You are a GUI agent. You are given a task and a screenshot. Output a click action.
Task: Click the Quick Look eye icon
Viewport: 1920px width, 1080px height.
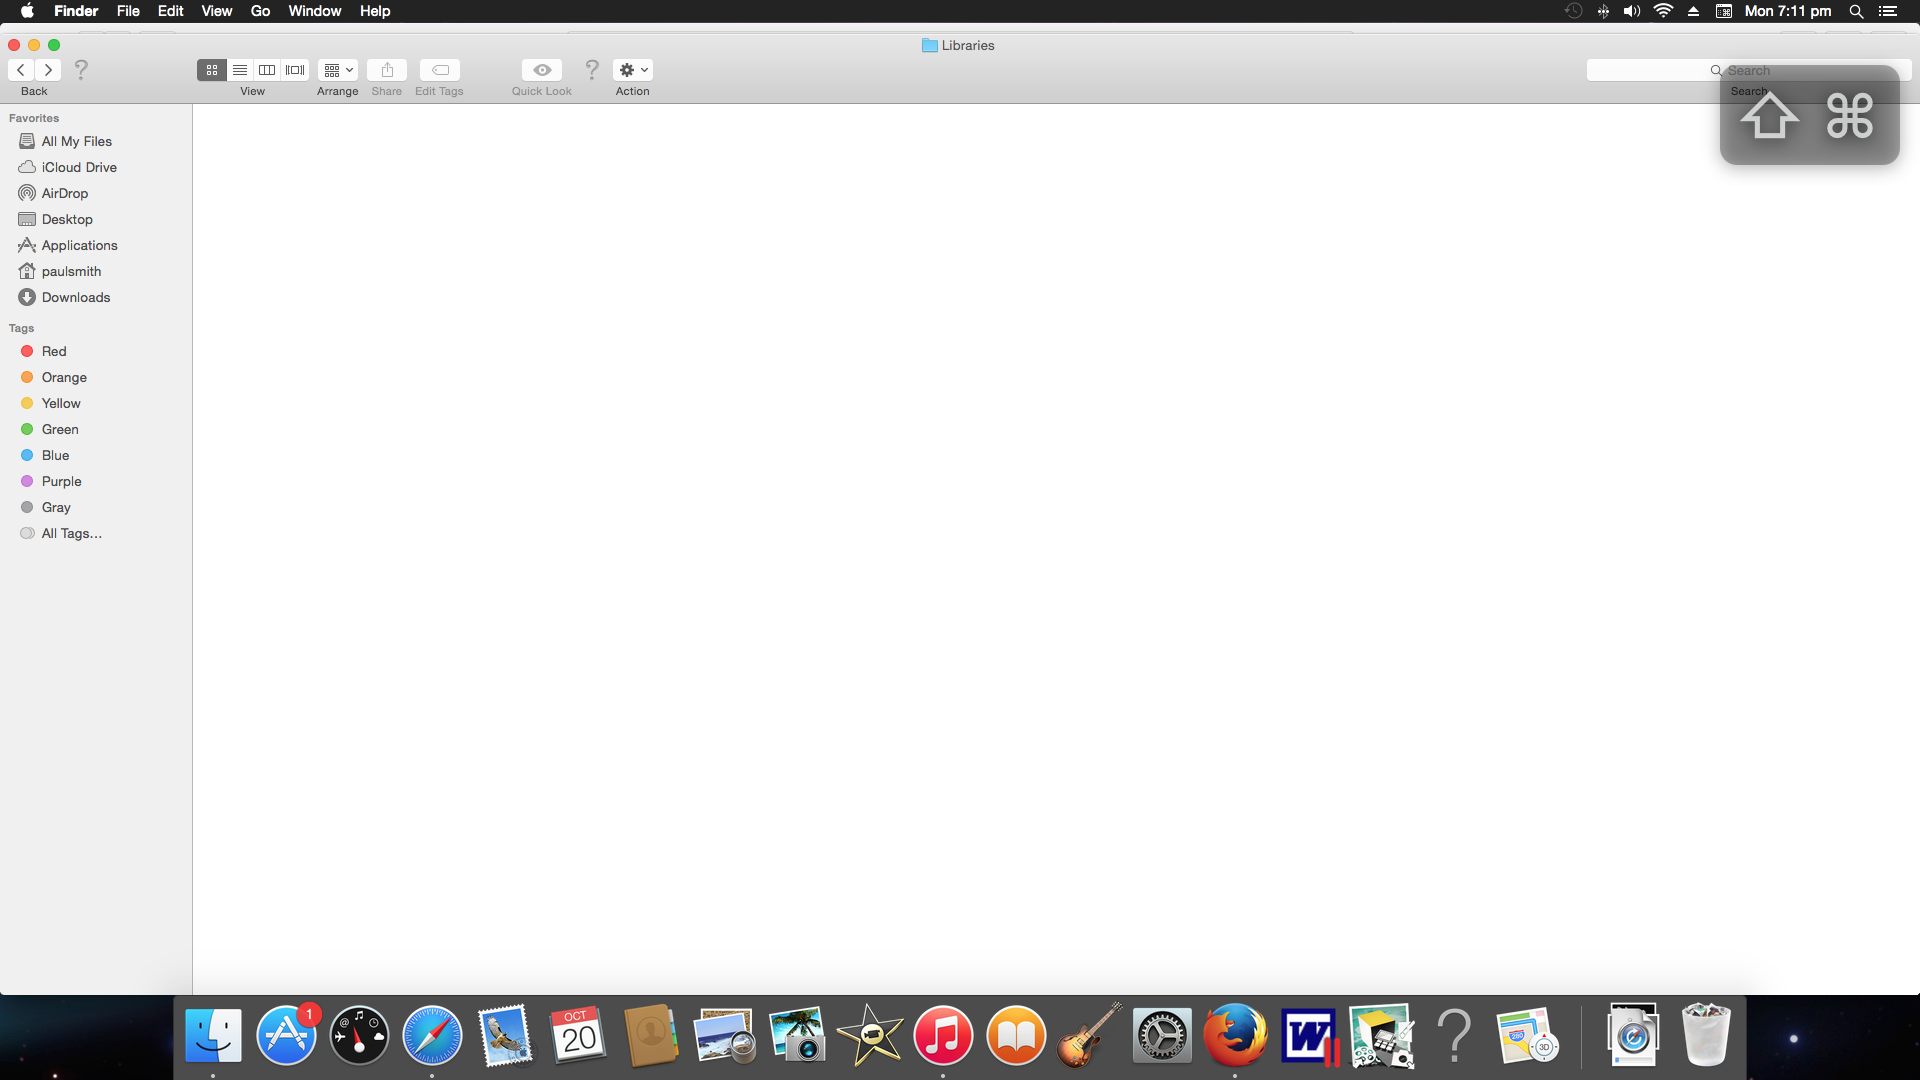pos(542,70)
